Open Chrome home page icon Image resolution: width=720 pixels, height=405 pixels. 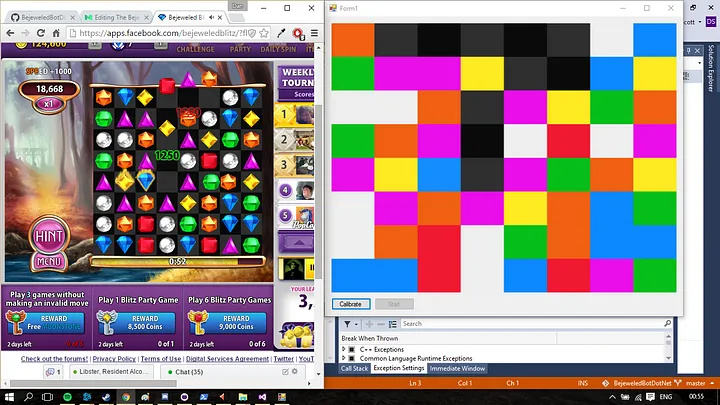[x=56, y=33]
